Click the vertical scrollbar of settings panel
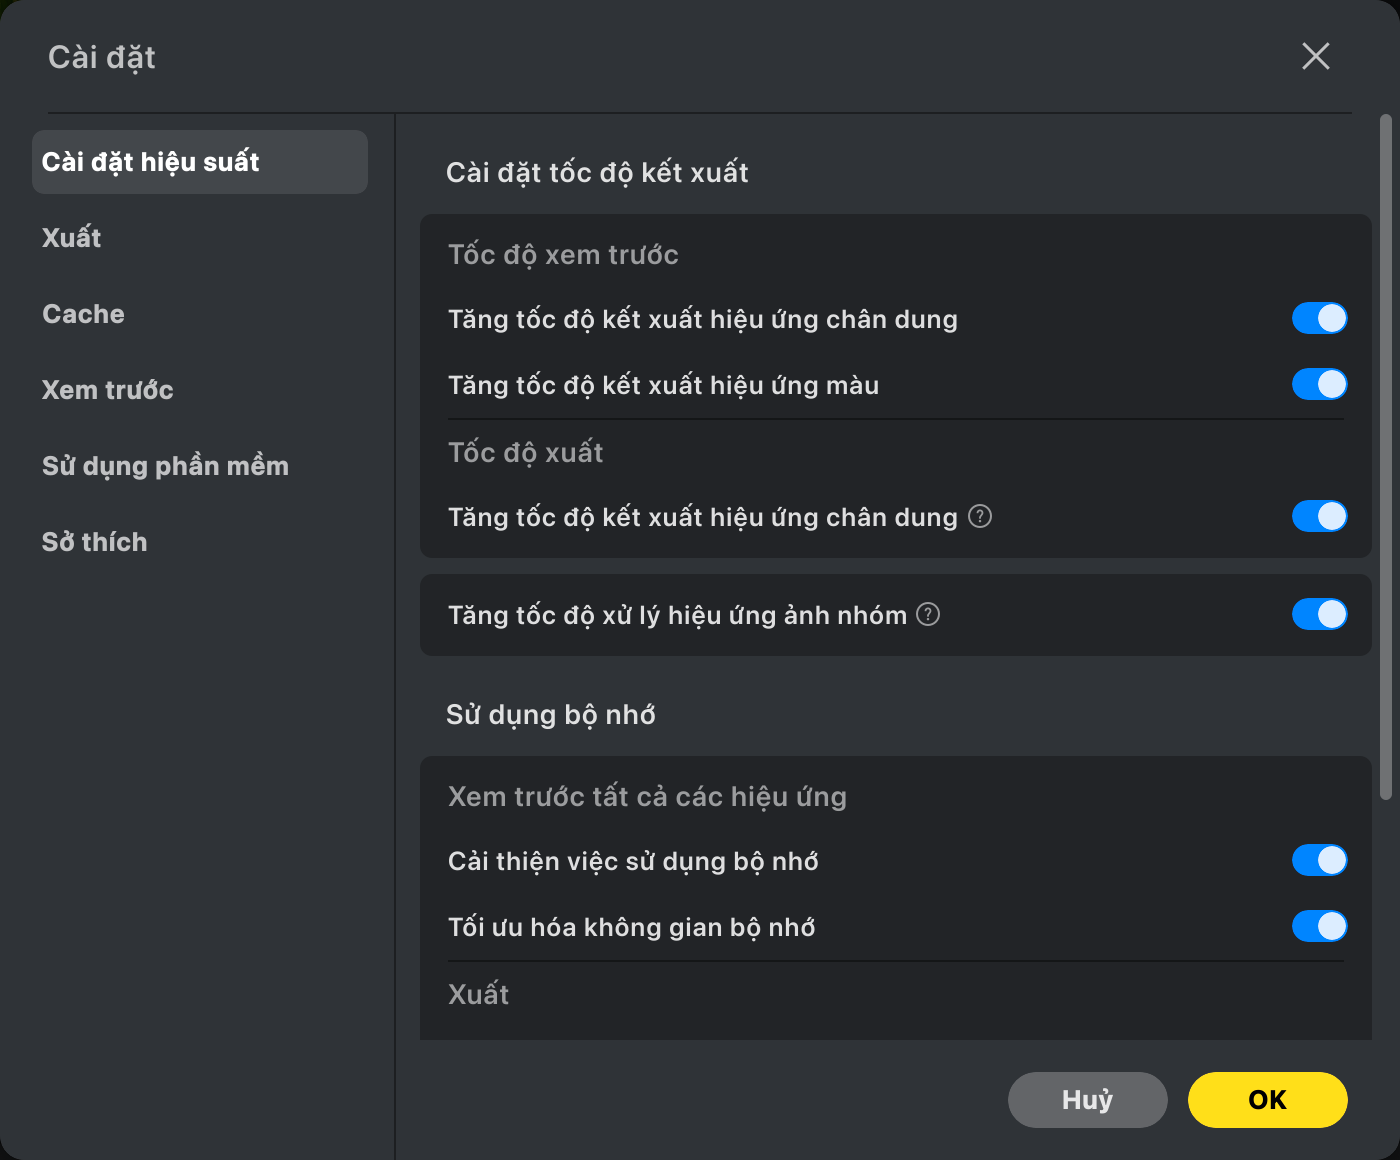Viewport: 1400px width, 1160px height. pos(1386,457)
